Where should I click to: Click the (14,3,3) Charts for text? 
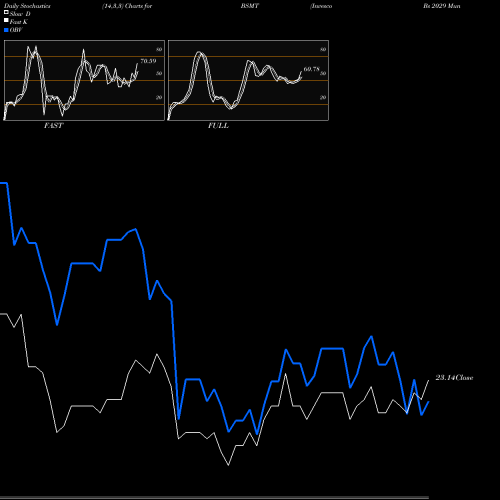[x=127, y=6]
